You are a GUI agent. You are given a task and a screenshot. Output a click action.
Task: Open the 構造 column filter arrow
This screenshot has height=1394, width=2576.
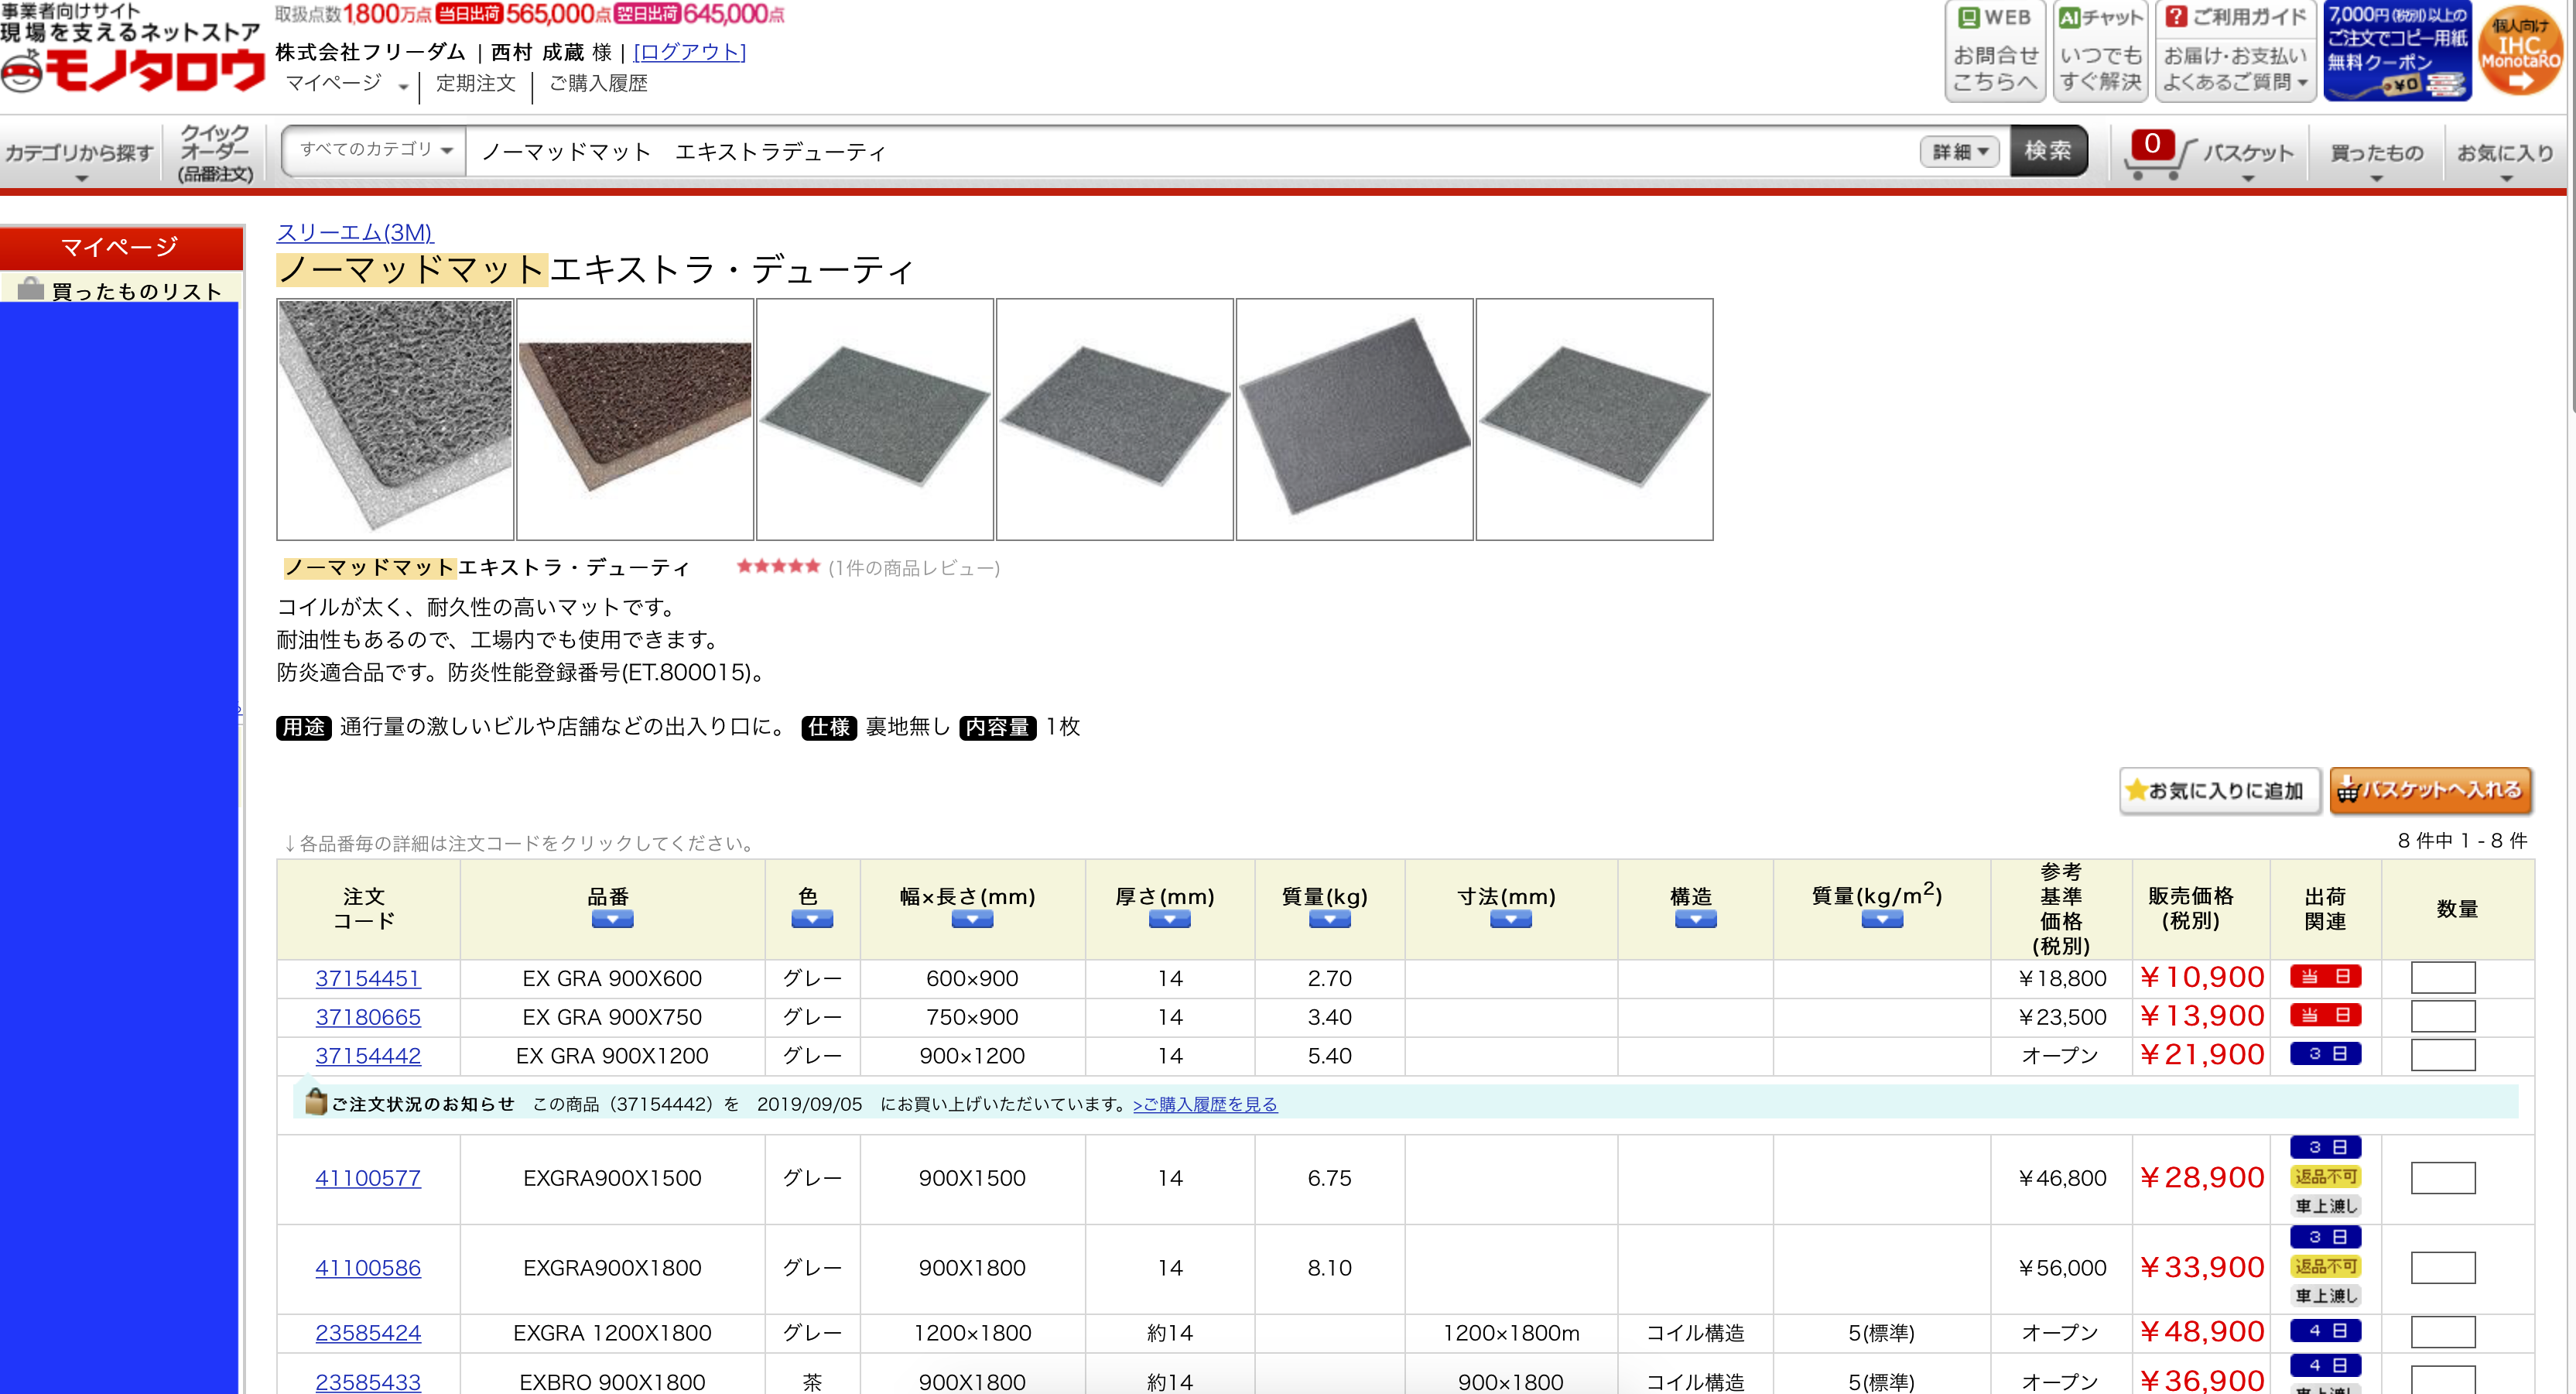pyautogui.click(x=1695, y=920)
